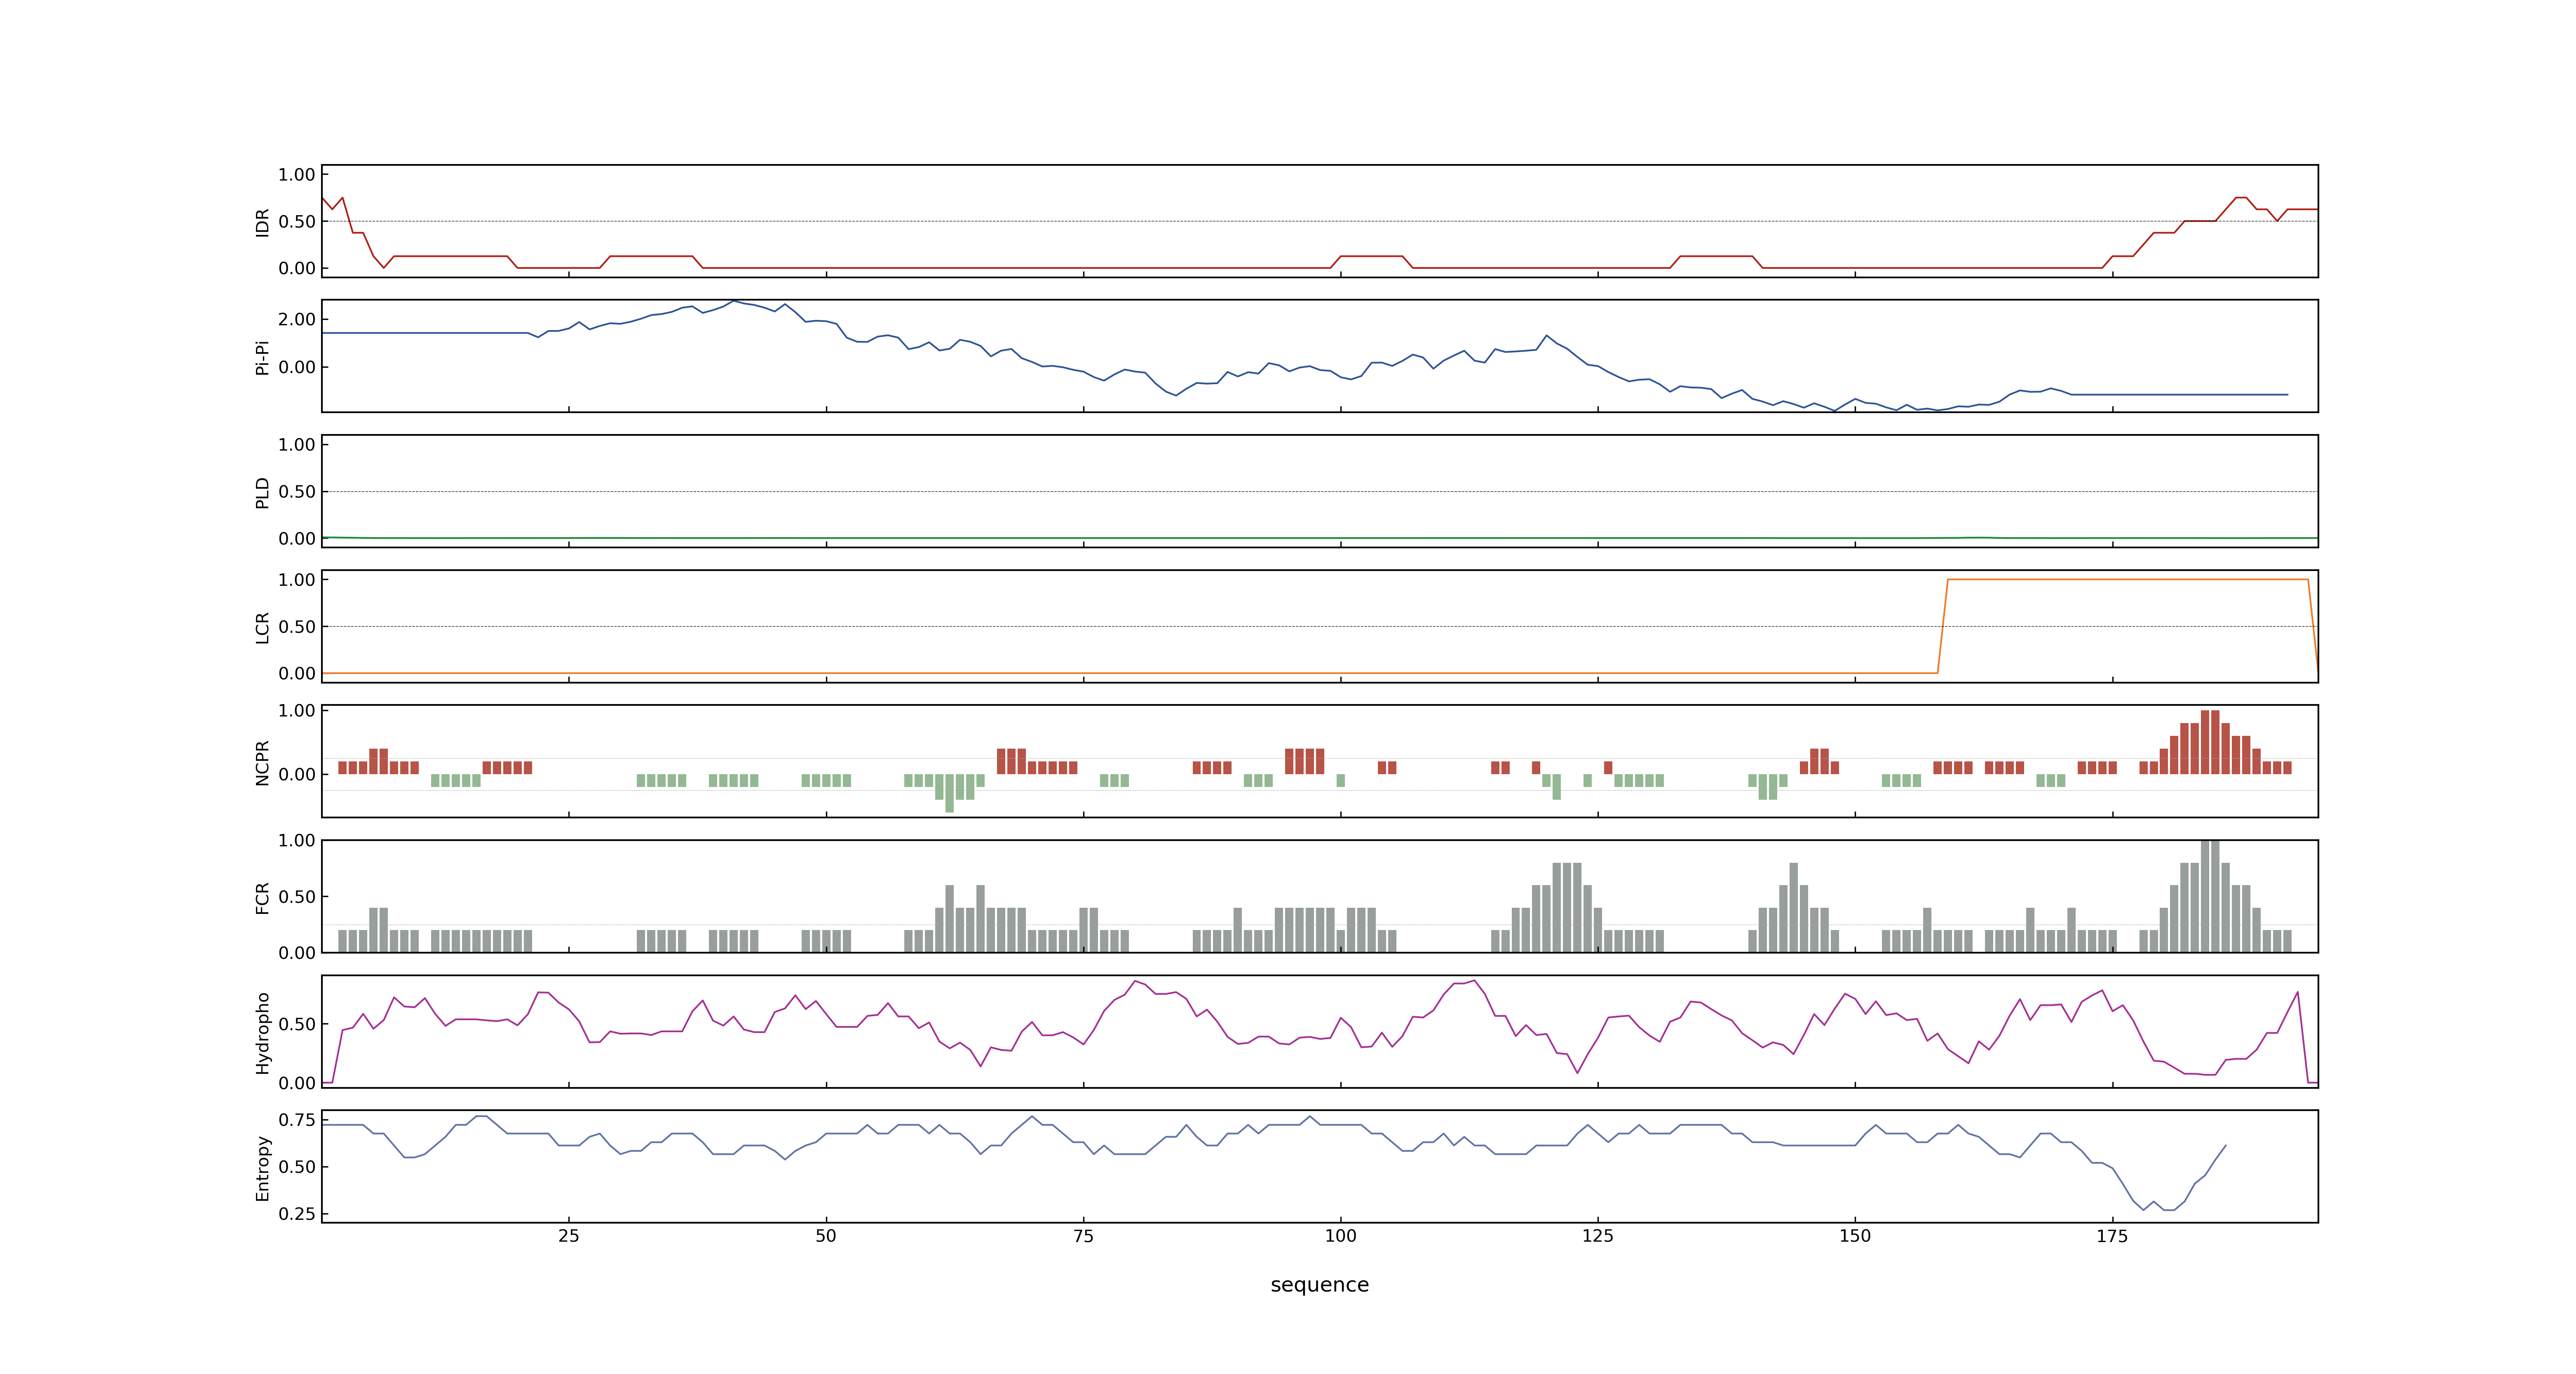Click the Entropy y-axis label
2576x1374 pixels.
[262, 1167]
